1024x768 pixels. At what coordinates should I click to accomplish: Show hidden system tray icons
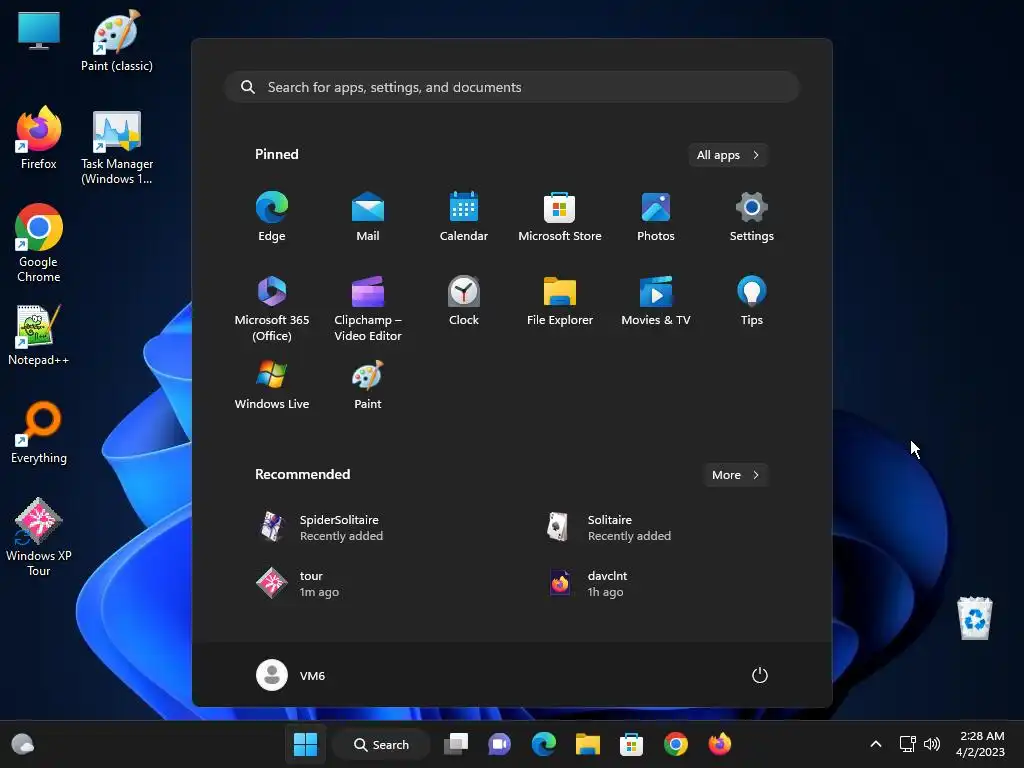[876, 744]
